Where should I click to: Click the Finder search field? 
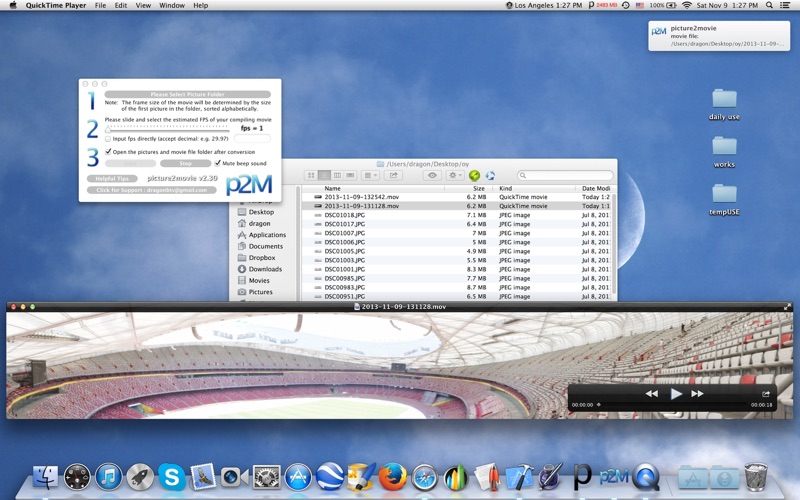pos(565,176)
